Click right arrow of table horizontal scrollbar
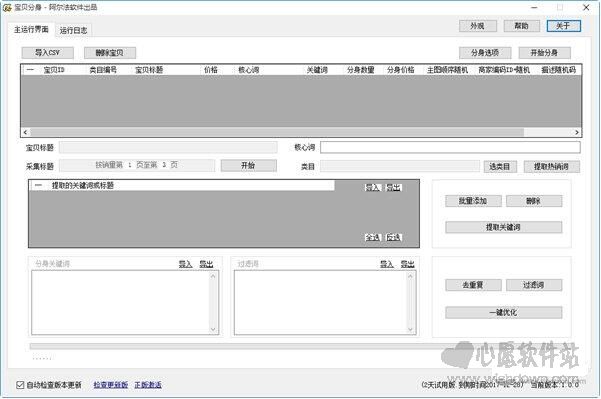601x399 pixels. tap(577, 132)
